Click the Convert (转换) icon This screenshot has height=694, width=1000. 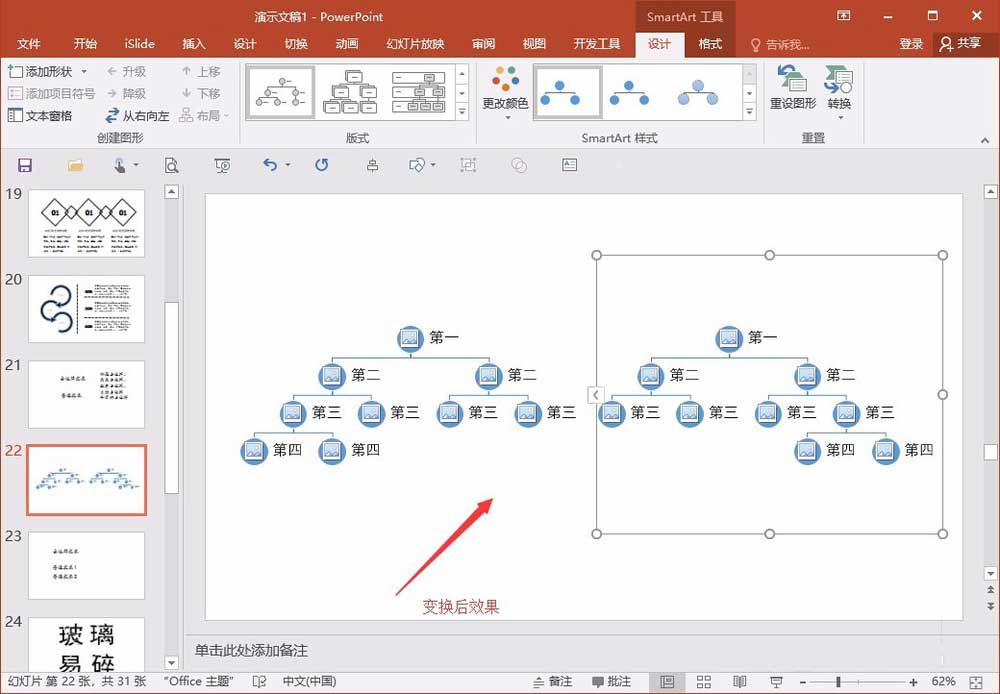[839, 92]
